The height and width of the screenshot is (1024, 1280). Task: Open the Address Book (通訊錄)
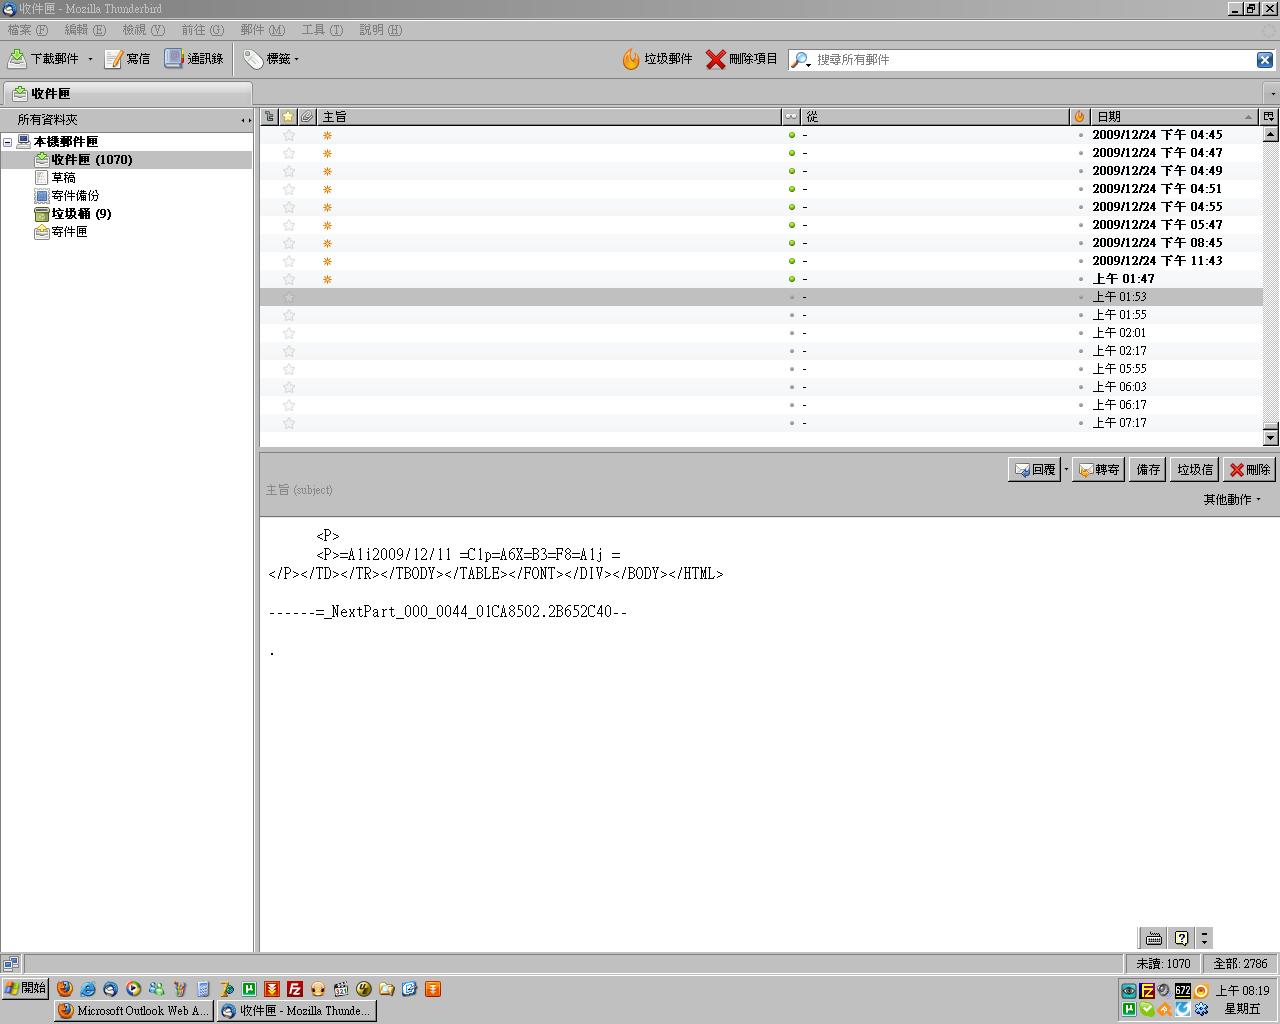click(174, 59)
